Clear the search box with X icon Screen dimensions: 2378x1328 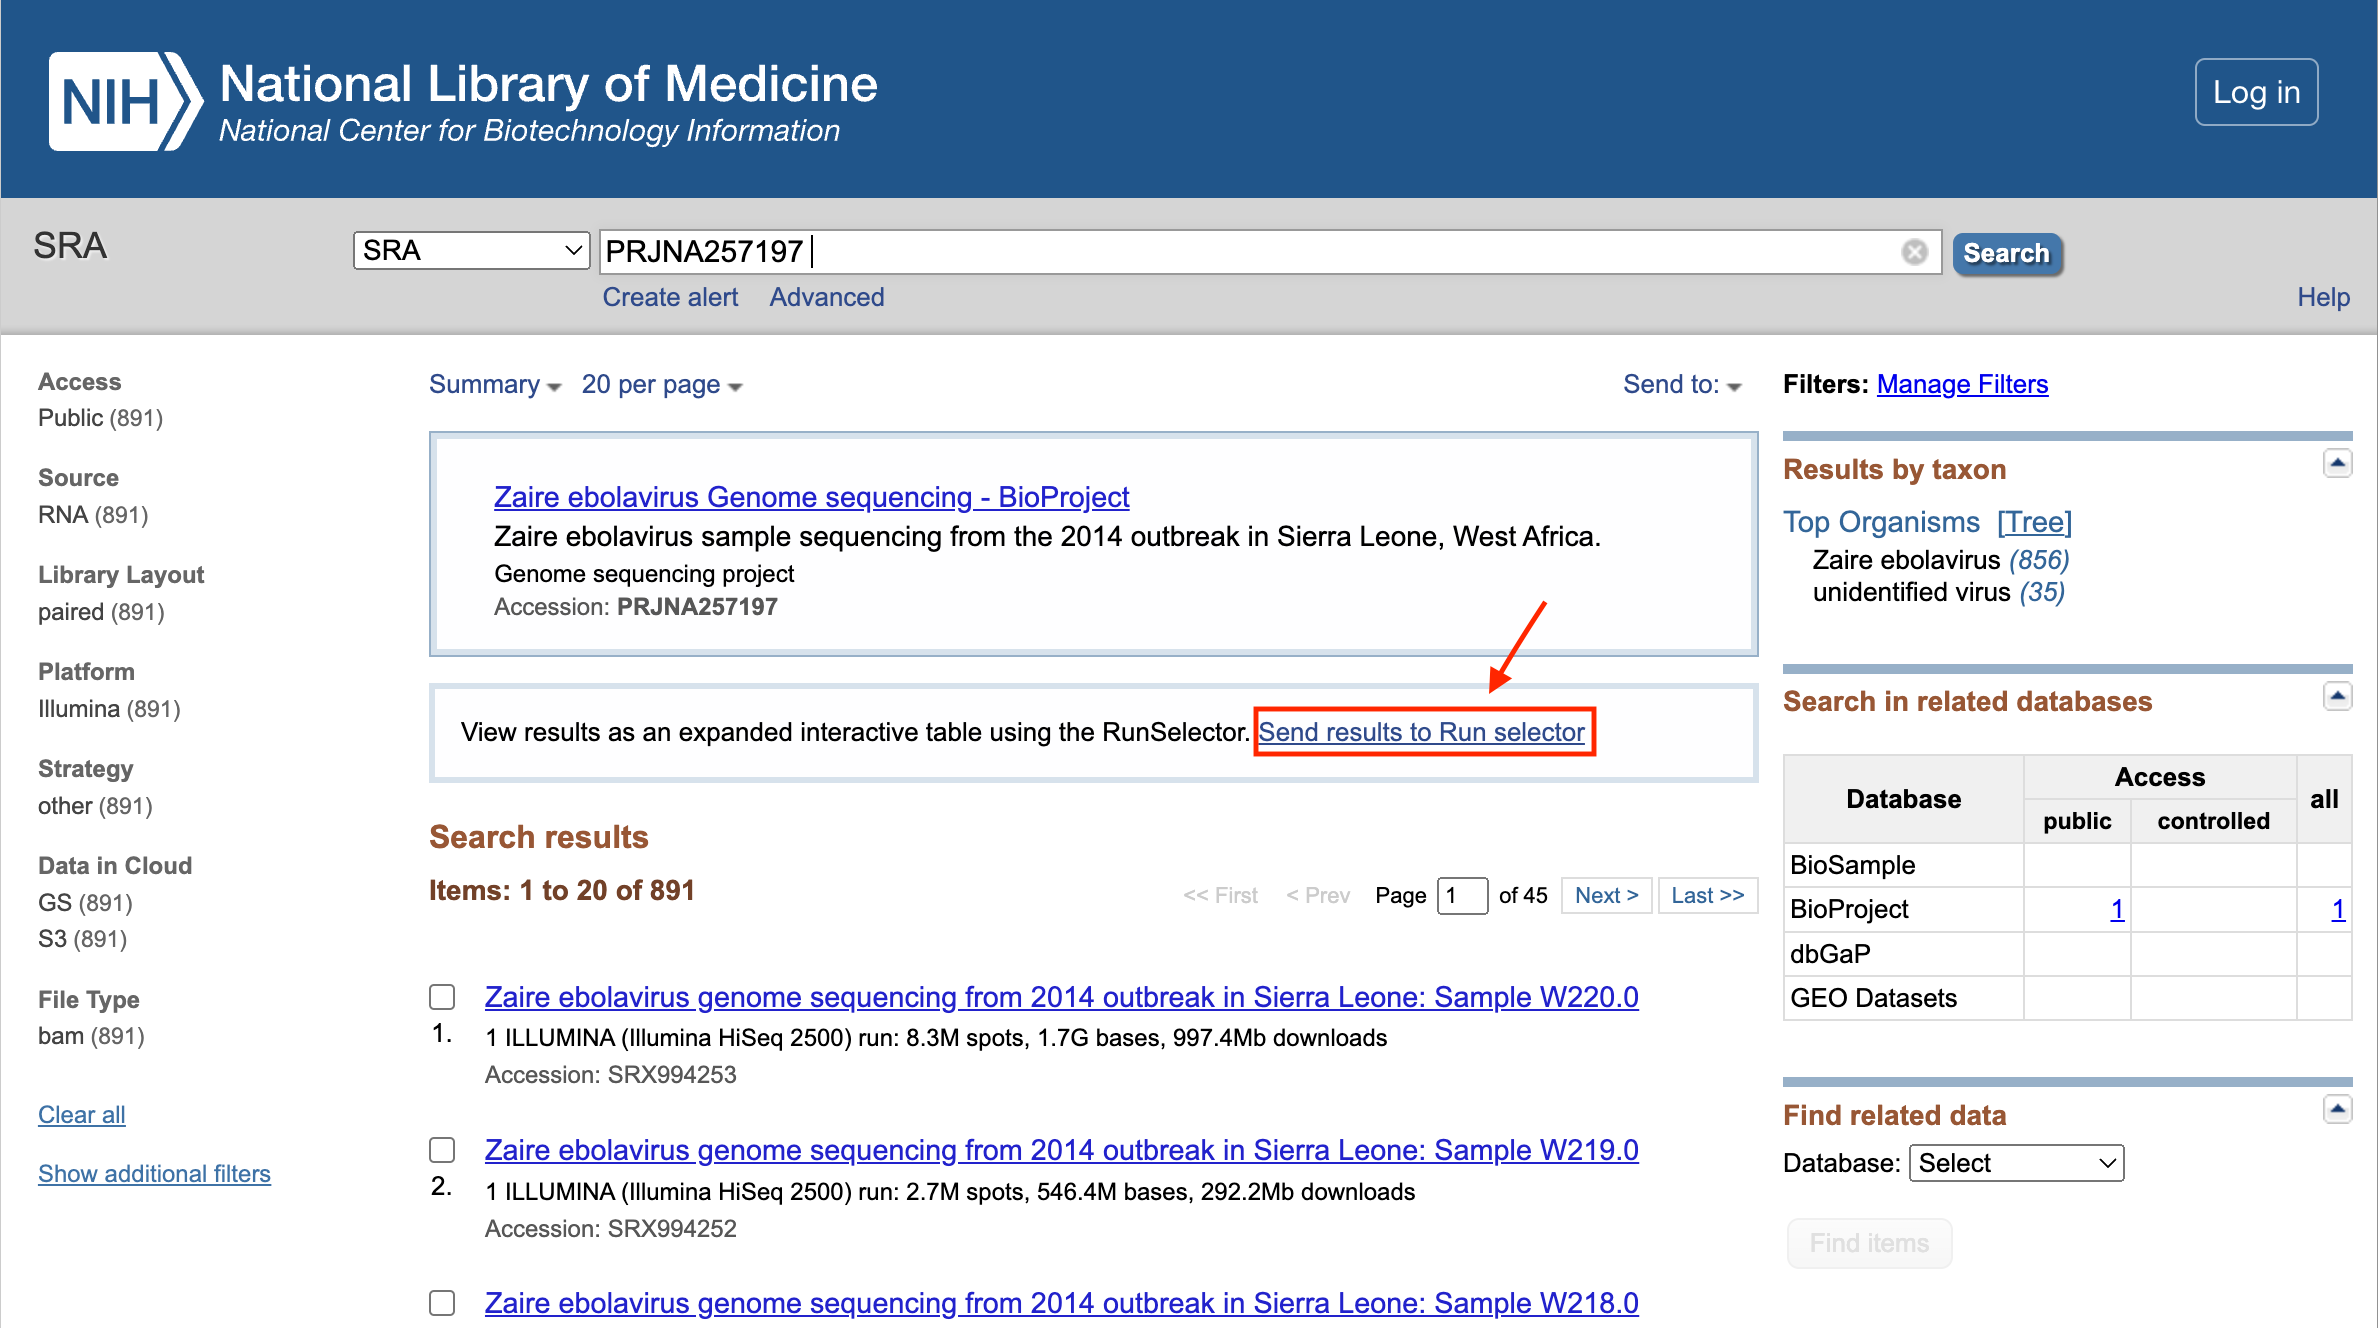coord(1914,252)
